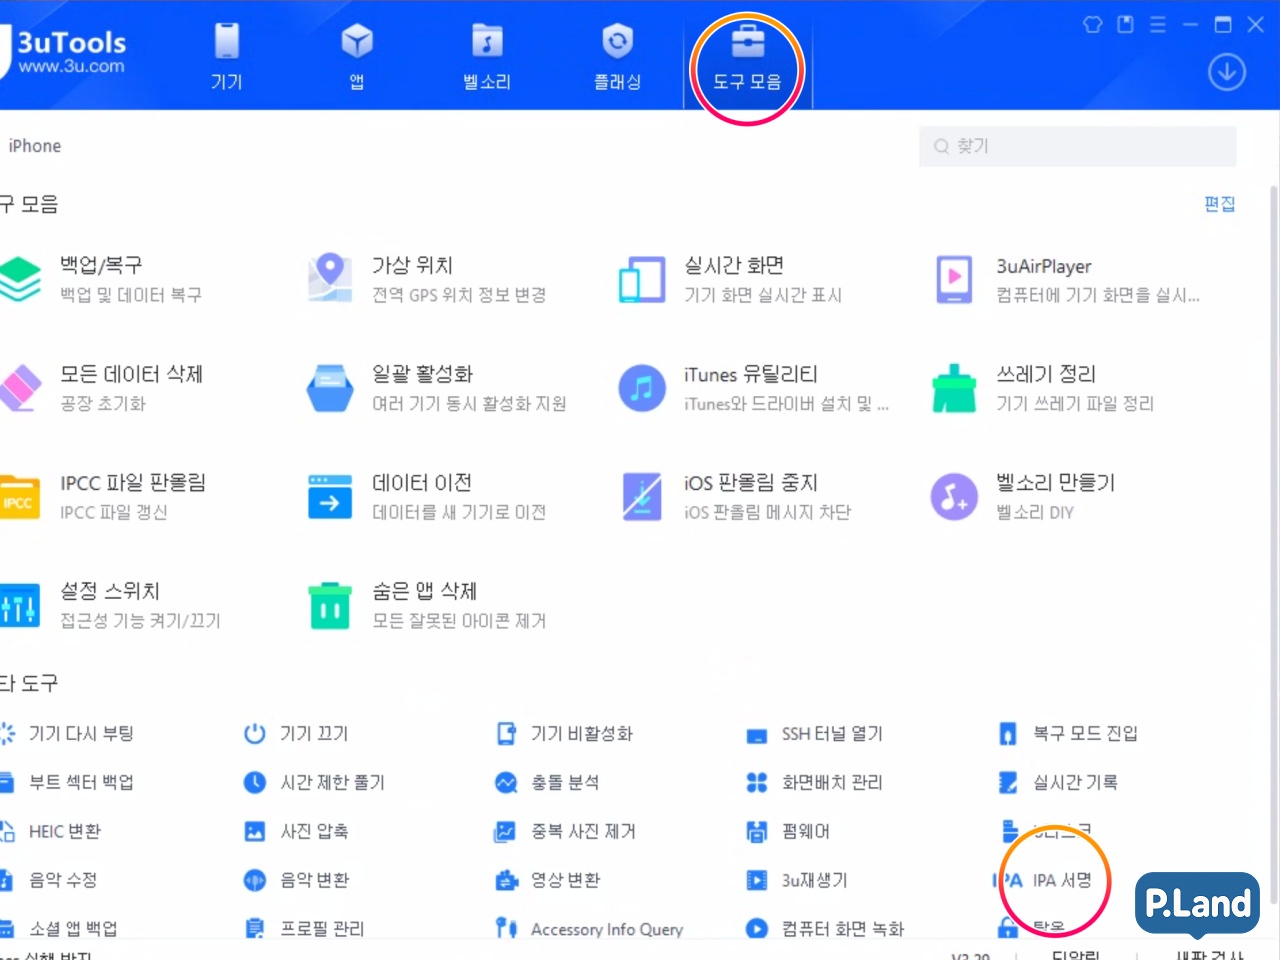Open 3uAirPlayer tool icon
The width and height of the screenshot is (1280, 960).
(x=954, y=279)
